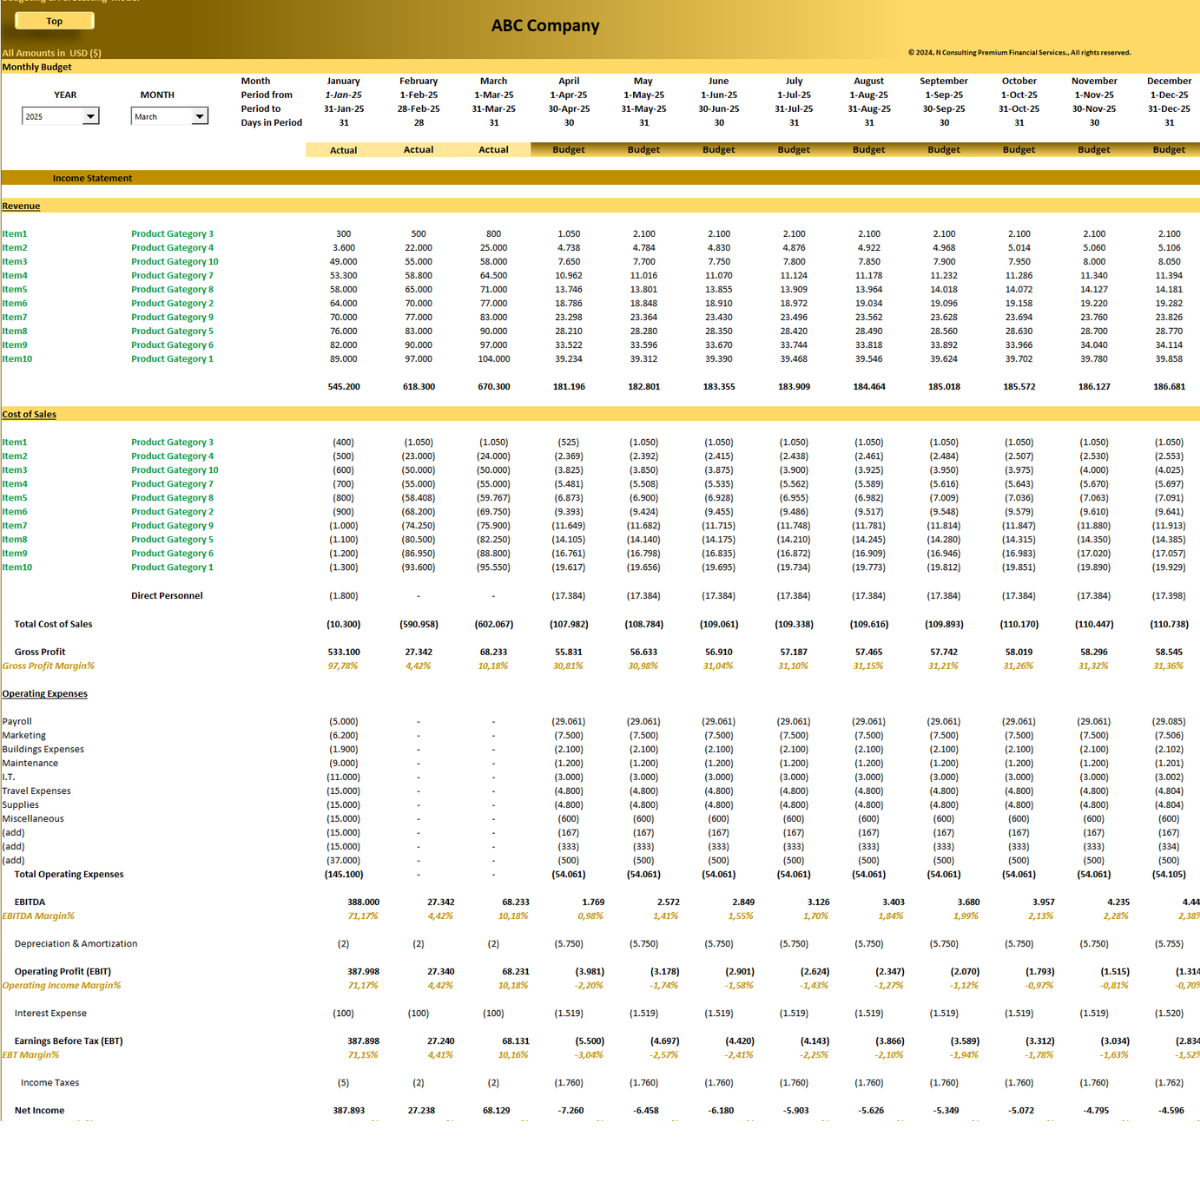Click the Operating Income Margin% label
1200x1200 pixels.
(x=61, y=986)
